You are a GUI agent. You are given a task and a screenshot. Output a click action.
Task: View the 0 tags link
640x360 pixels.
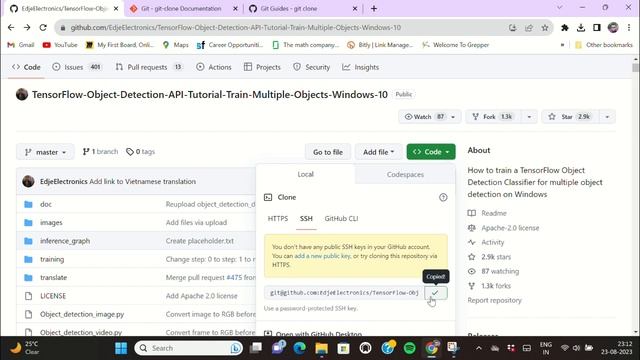(140, 152)
